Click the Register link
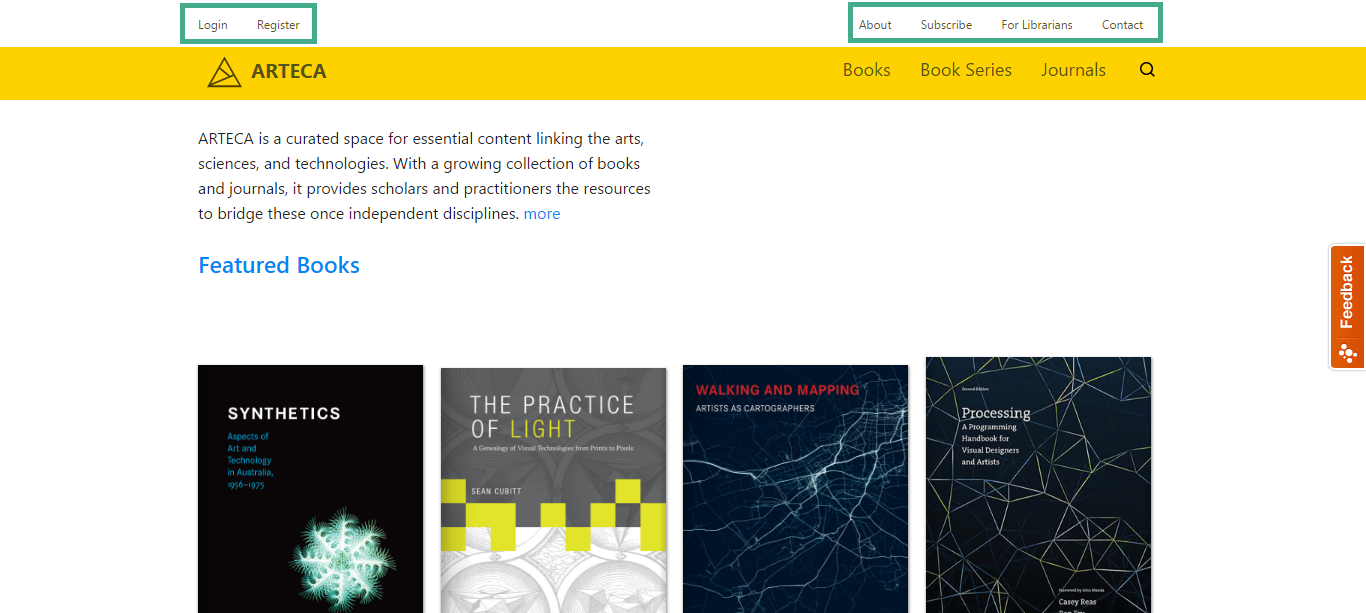This screenshot has height=613, width=1366. (278, 25)
